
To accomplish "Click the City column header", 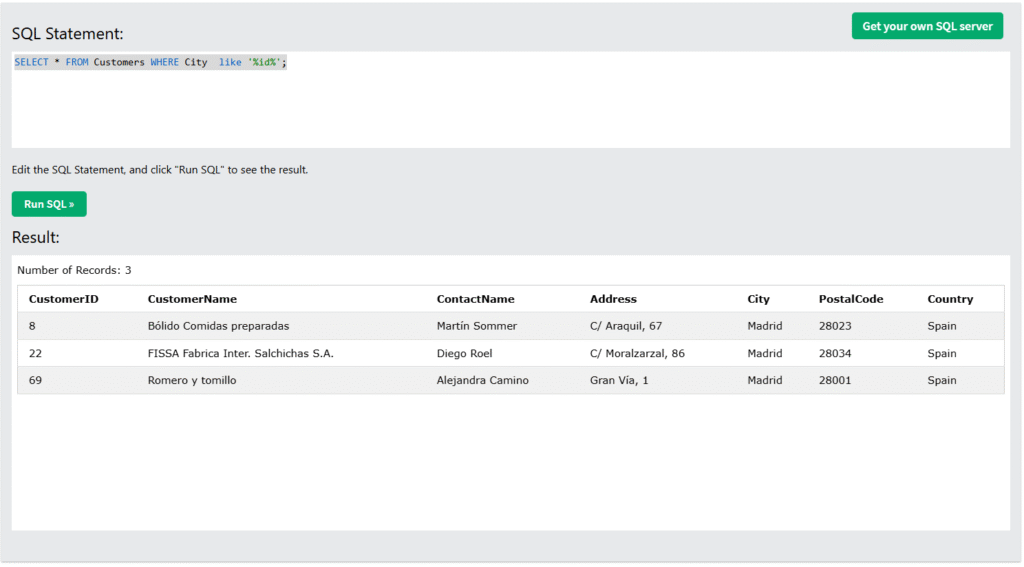I will point(758,299).
